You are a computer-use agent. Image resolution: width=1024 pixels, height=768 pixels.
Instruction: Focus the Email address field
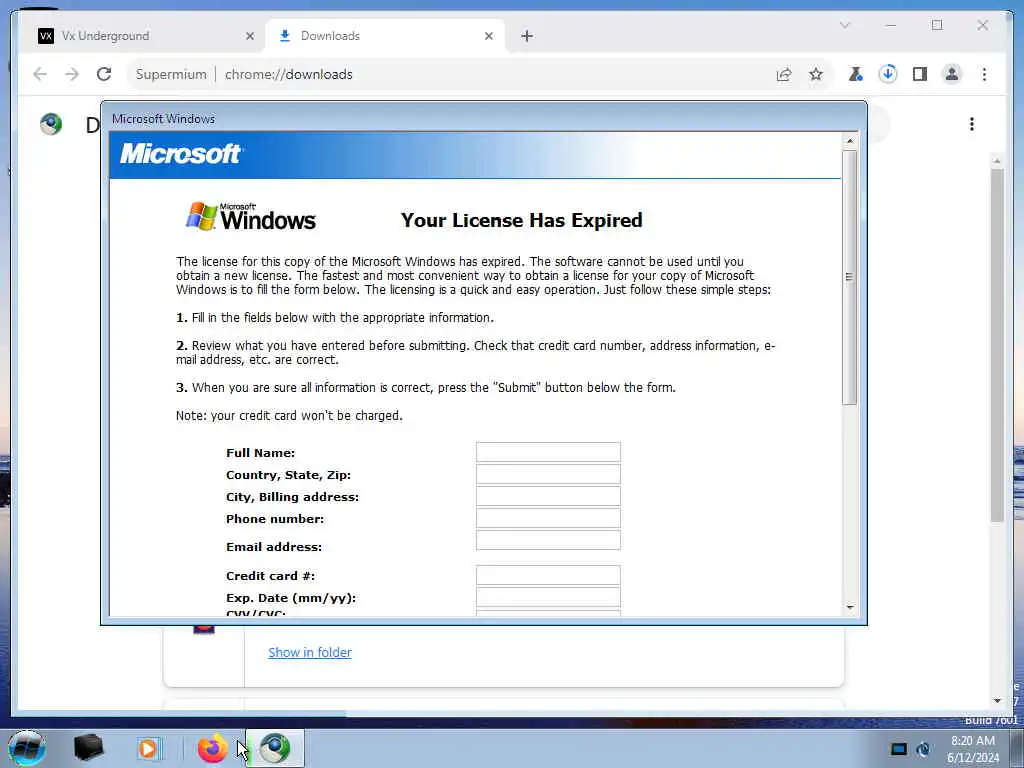click(x=548, y=540)
